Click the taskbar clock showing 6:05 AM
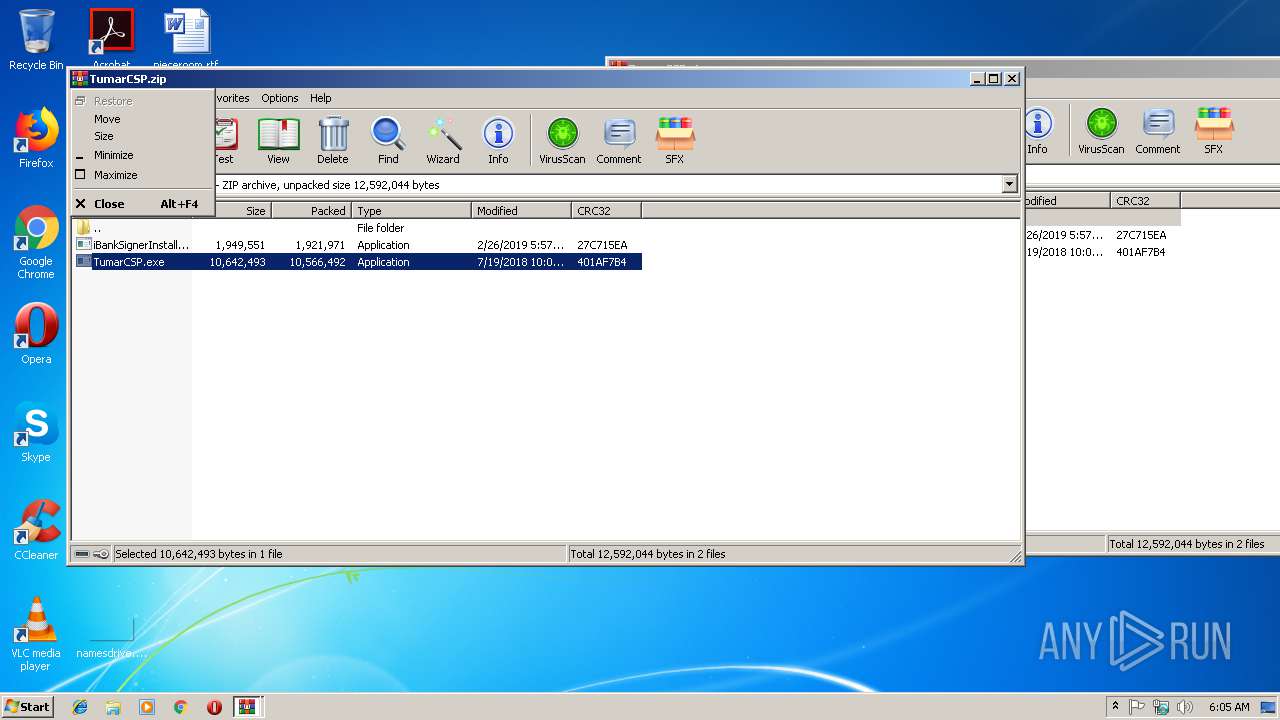 pyautogui.click(x=1229, y=707)
